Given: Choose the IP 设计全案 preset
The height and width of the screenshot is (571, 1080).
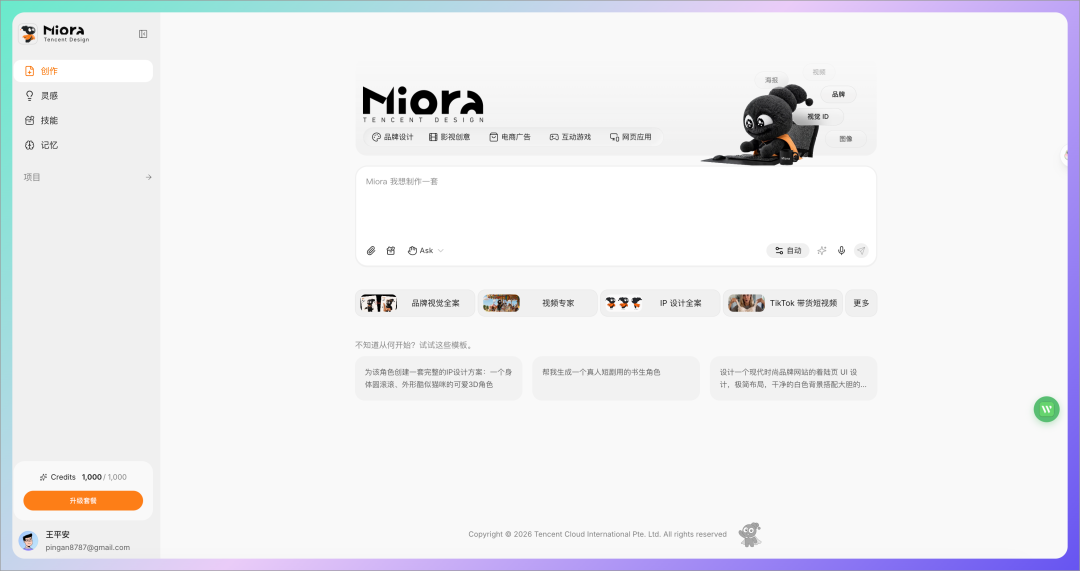Looking at the screenshot, I should (x=660, y=303).
